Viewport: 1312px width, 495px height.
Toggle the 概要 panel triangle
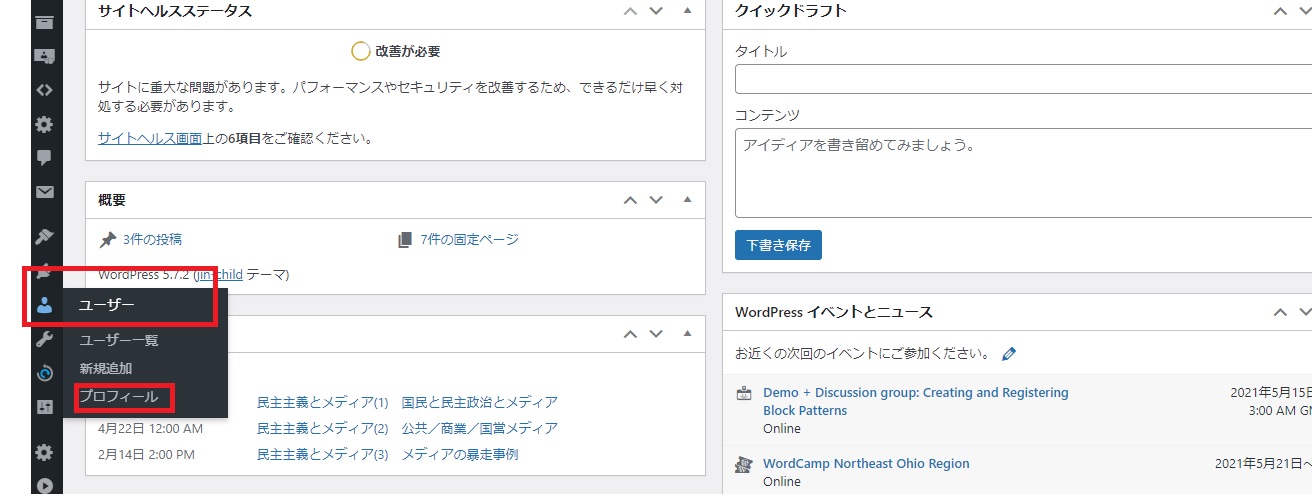tap(687, 199)
